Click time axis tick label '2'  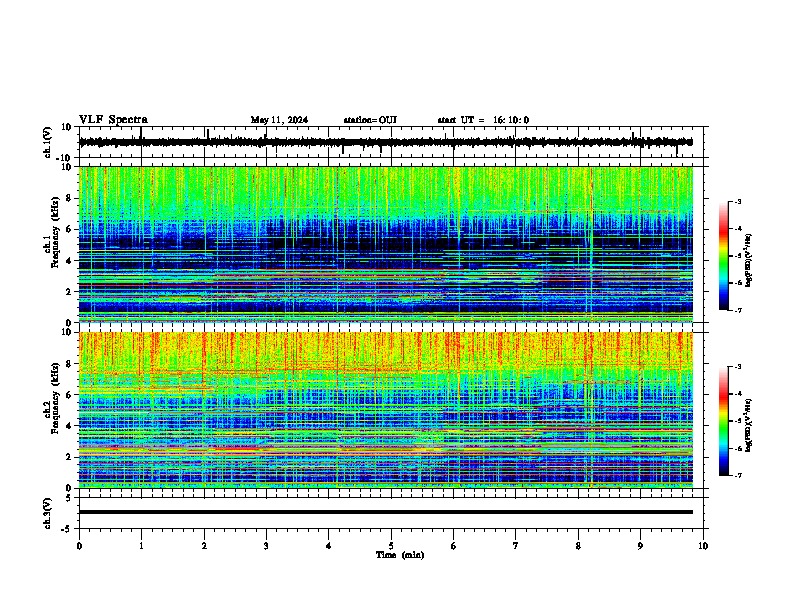pyautogui.click(x=204, y=546)
